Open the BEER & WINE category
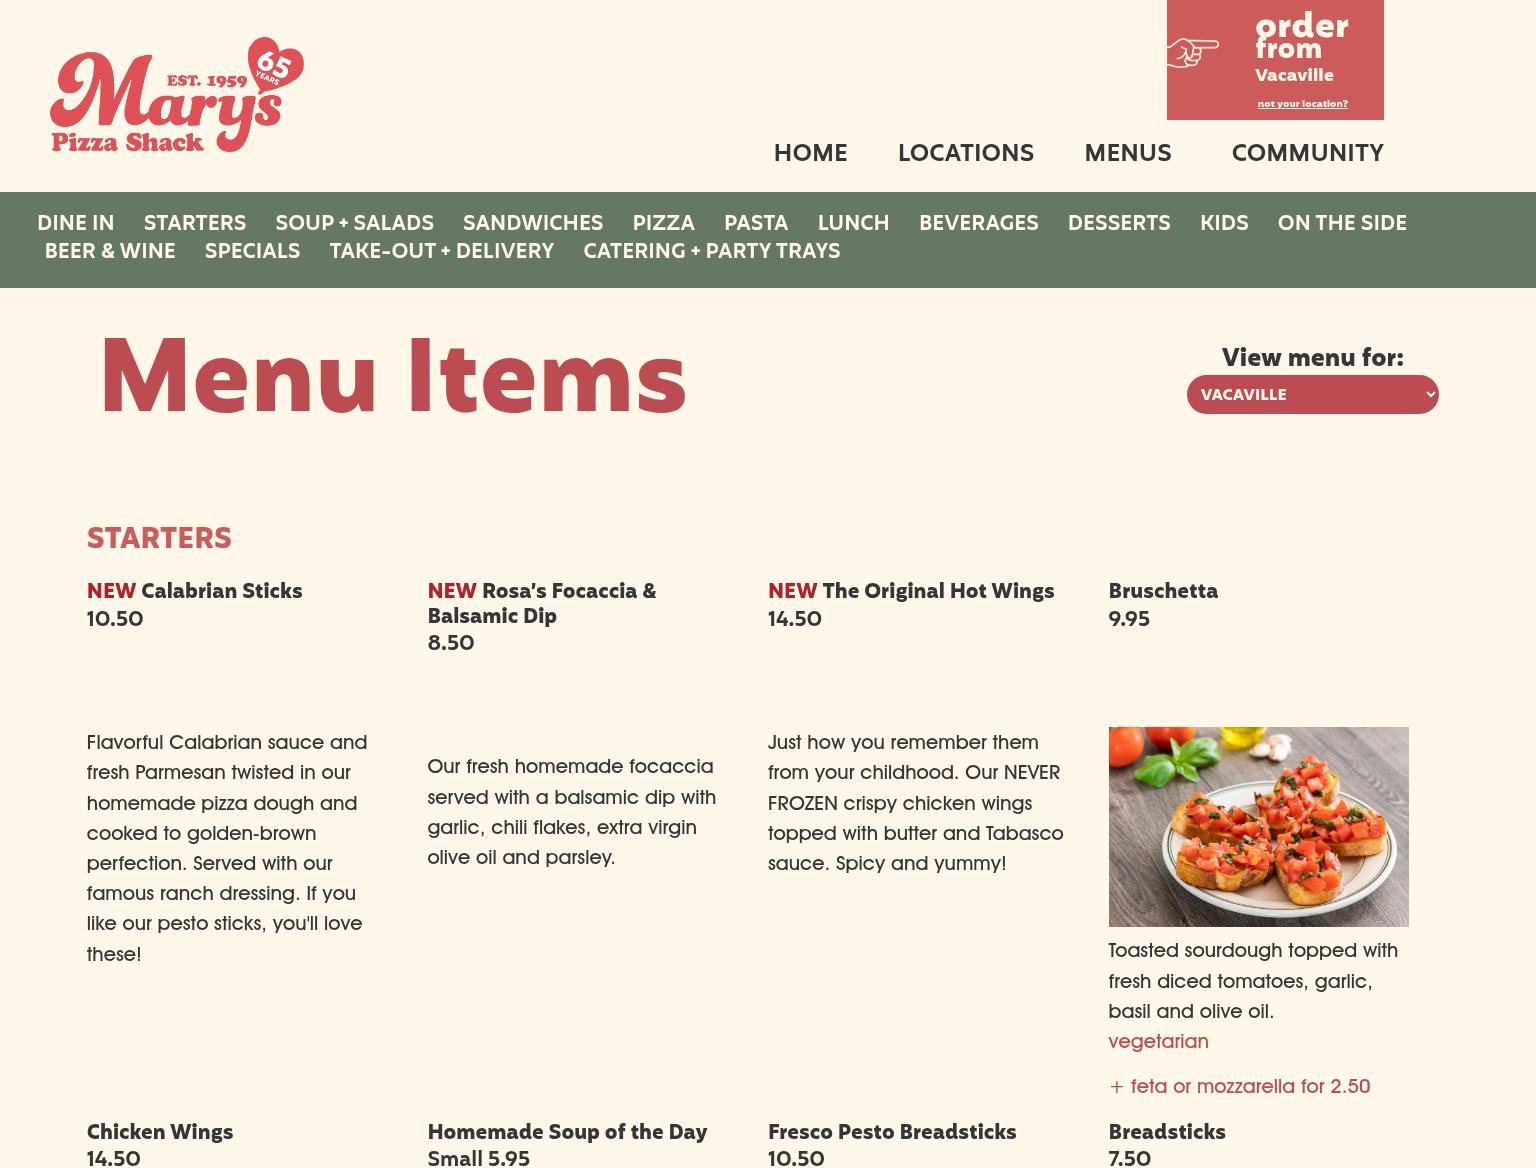The height and width of the screenshot is (1168, 1536). pyautogui.click(x=110, y=251)
